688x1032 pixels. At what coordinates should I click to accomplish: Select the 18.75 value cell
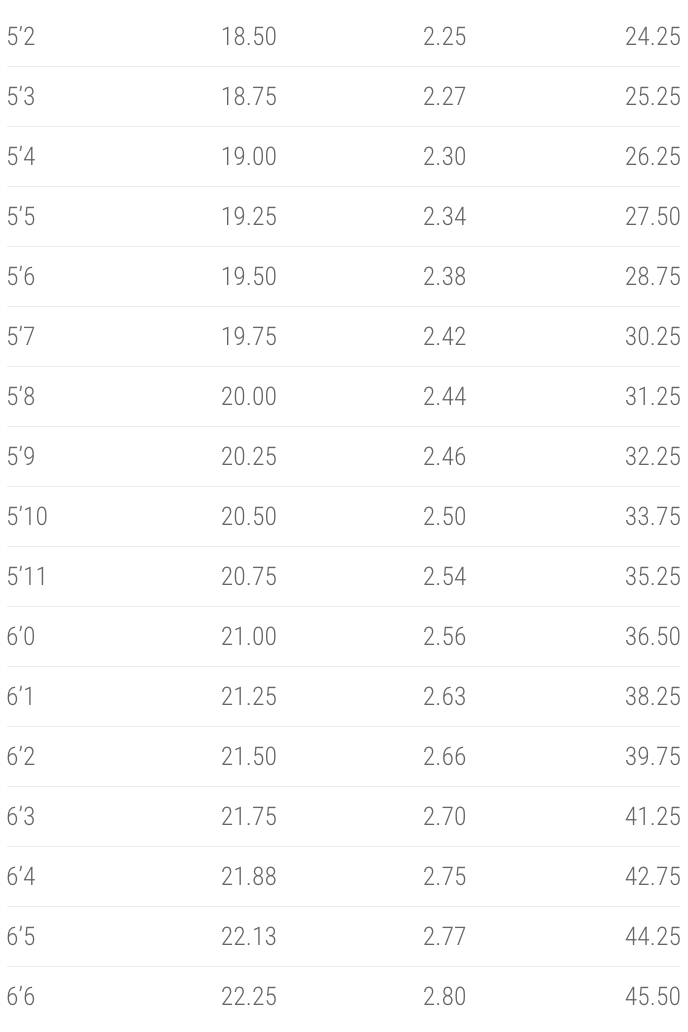248,97
